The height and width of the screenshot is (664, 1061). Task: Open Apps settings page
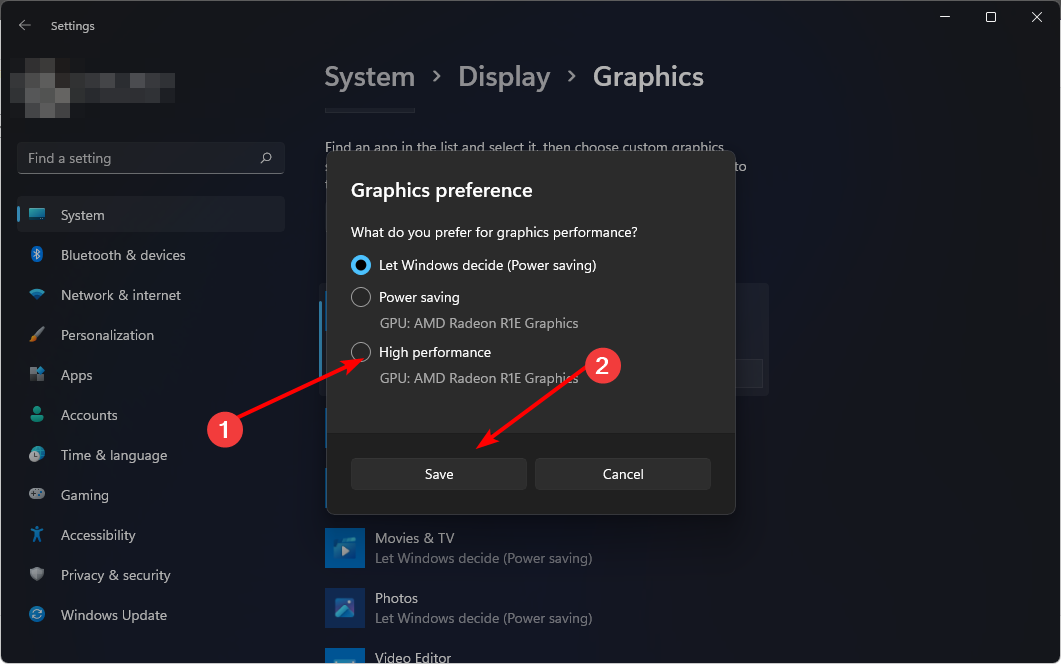[150, 374]
